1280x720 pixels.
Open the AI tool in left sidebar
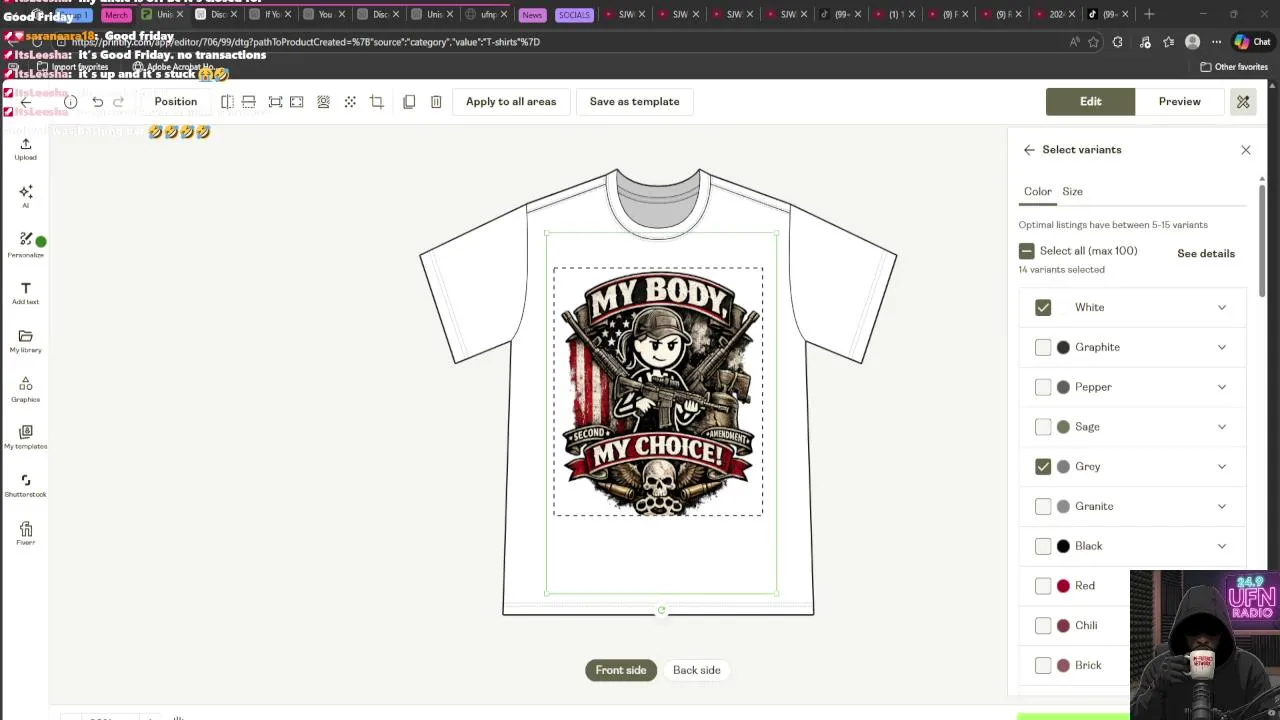click(25, 196)
